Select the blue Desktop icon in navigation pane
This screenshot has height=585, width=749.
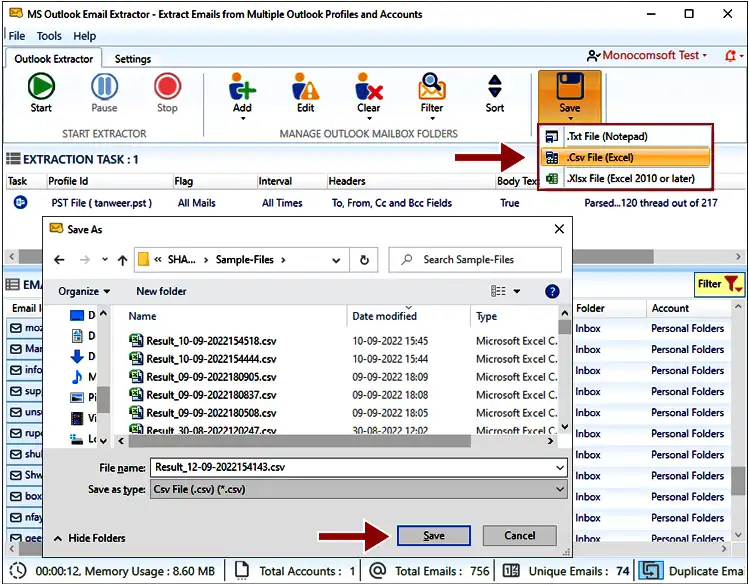pos(77,315)
